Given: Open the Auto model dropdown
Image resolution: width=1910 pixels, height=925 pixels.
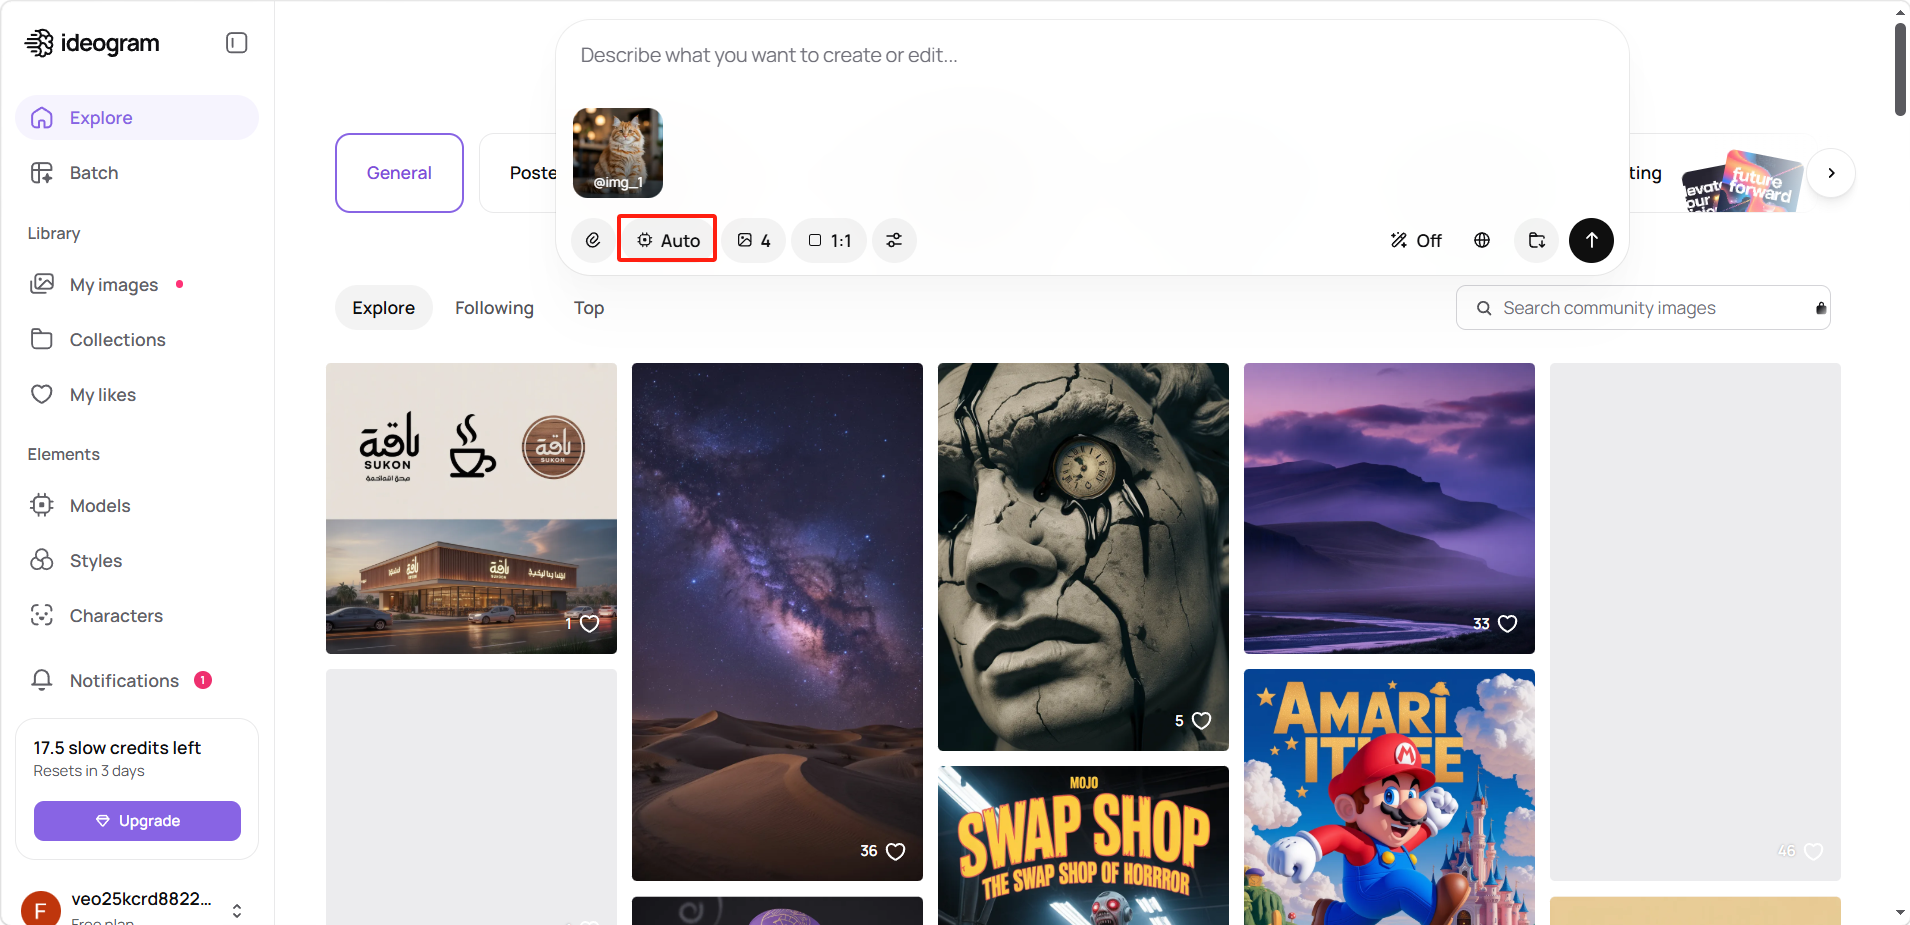Looking at the screenshot, I should (667, 240).
